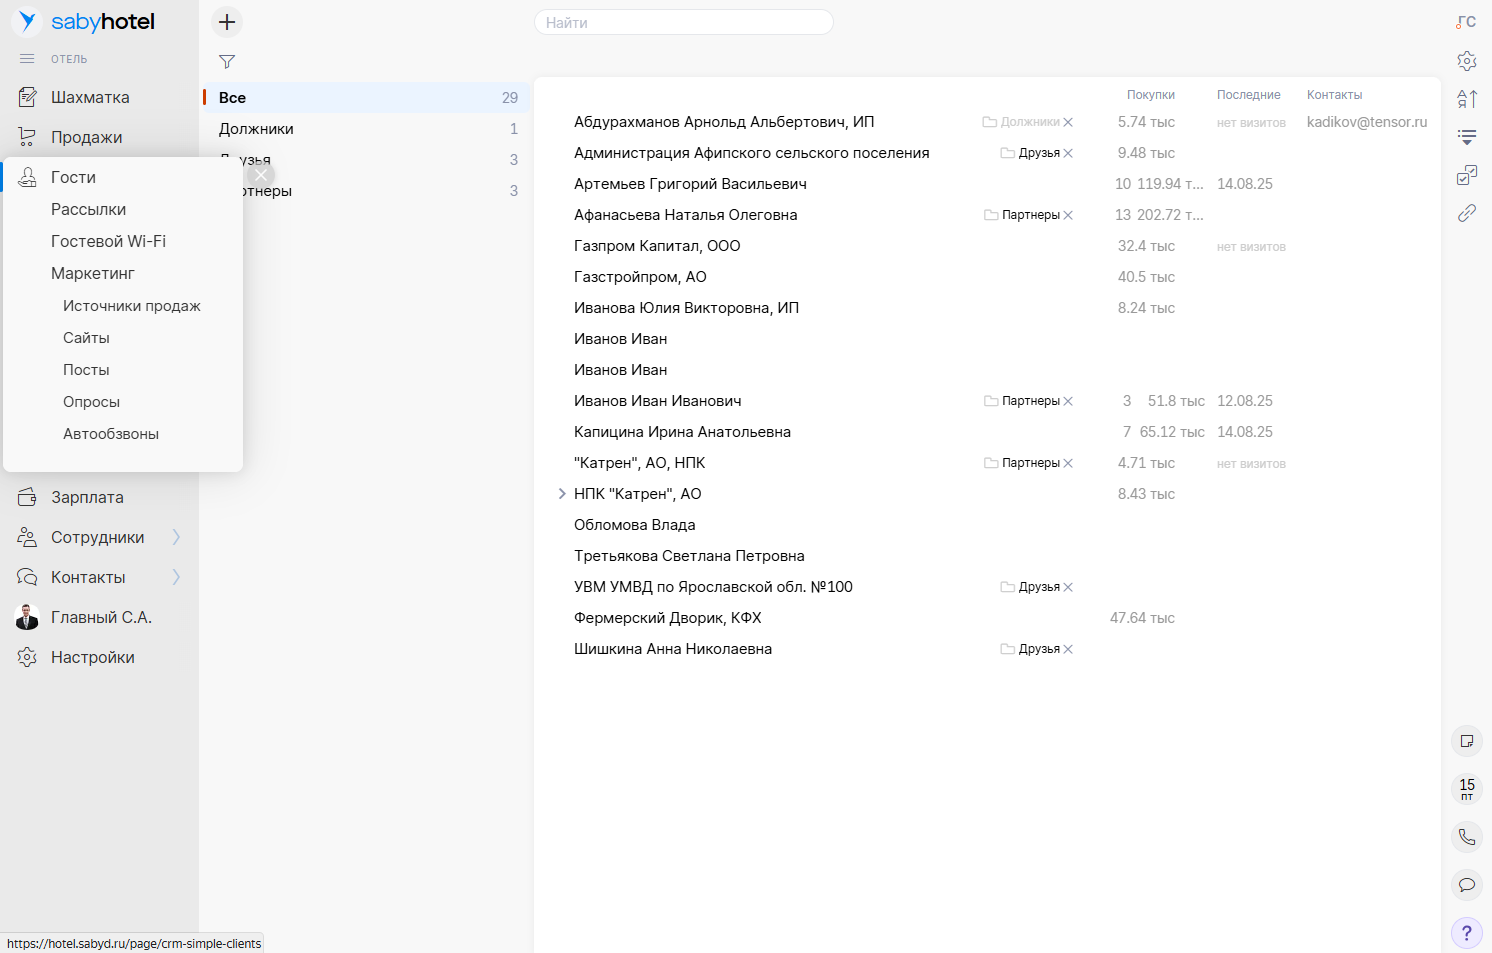
Task: Open the link chain icon
Action: pos(1467,213)
